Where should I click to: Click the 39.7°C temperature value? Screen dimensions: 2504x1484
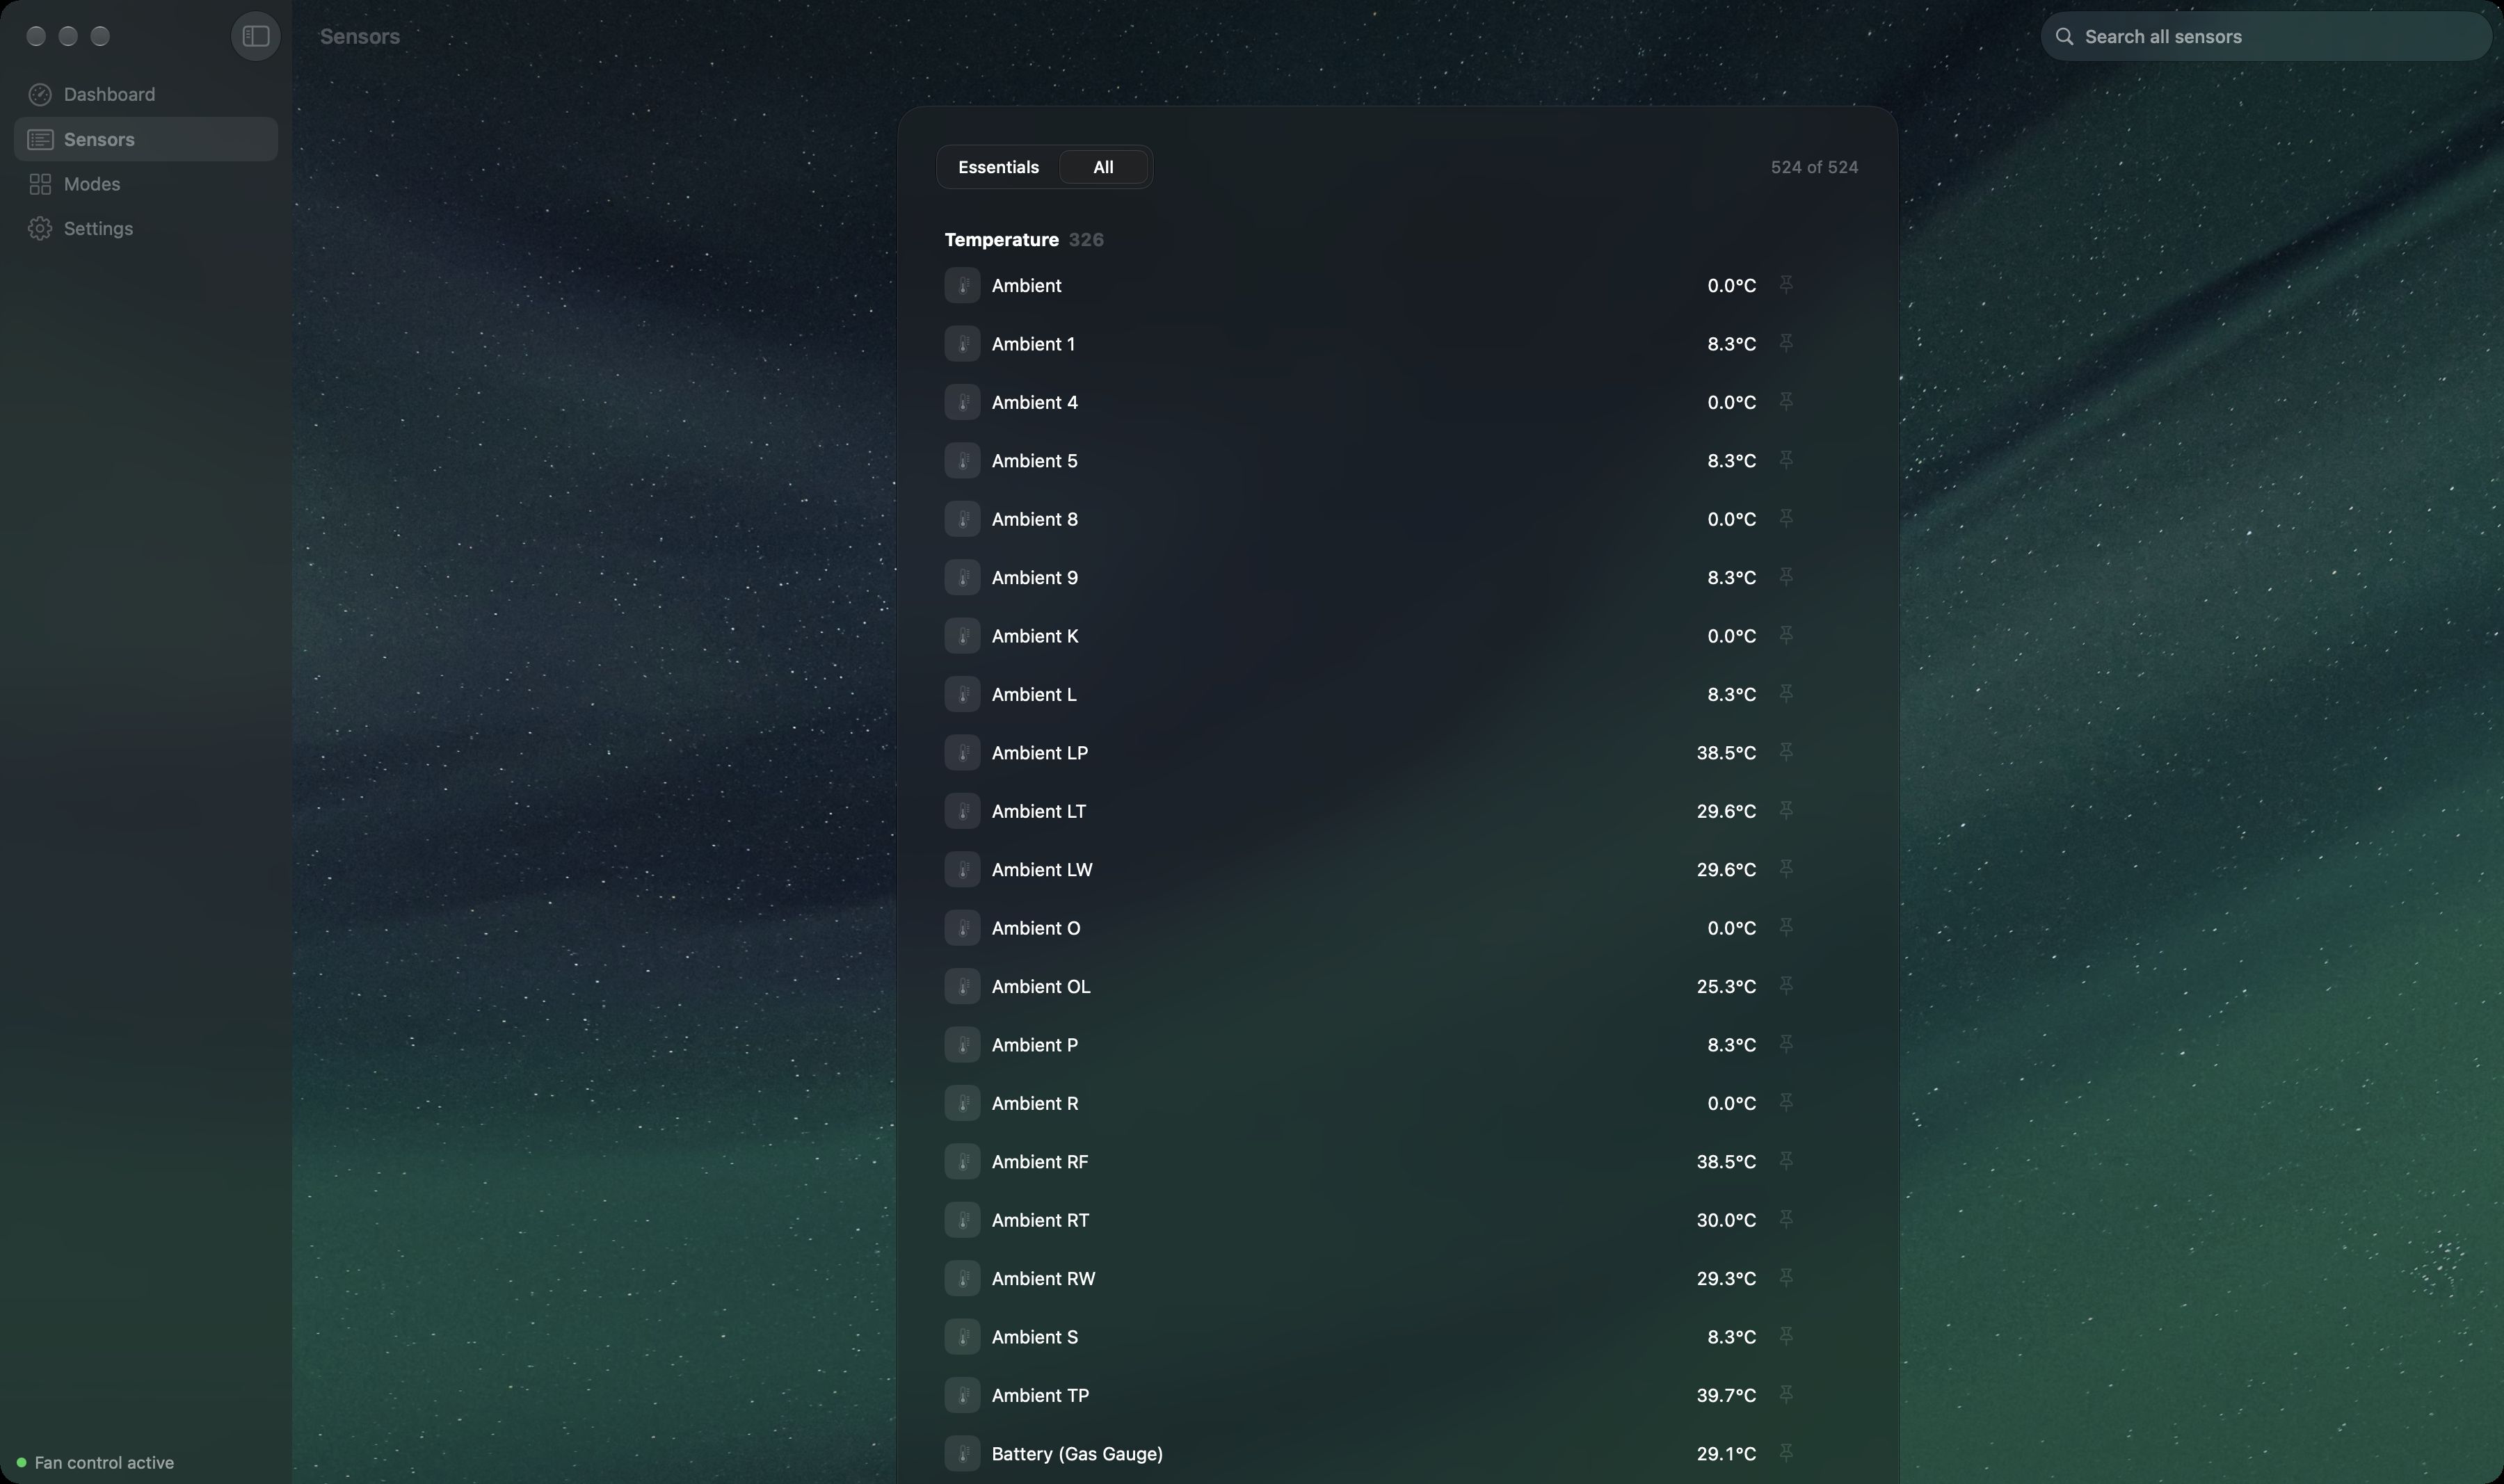pyautogui.click(x=1726, y=1395)
